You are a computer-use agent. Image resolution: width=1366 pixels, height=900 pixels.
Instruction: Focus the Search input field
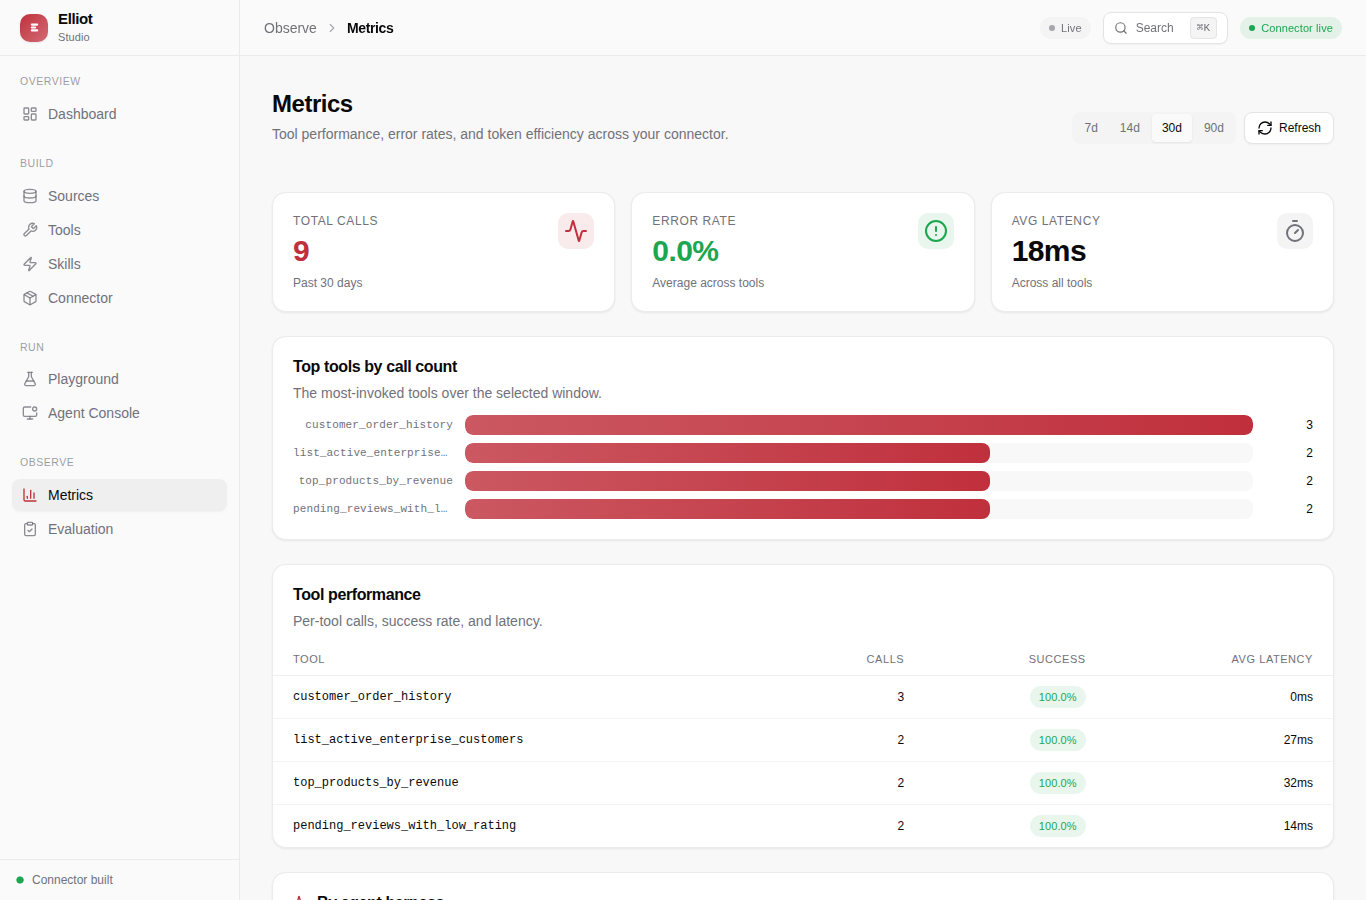[1165, 28]
